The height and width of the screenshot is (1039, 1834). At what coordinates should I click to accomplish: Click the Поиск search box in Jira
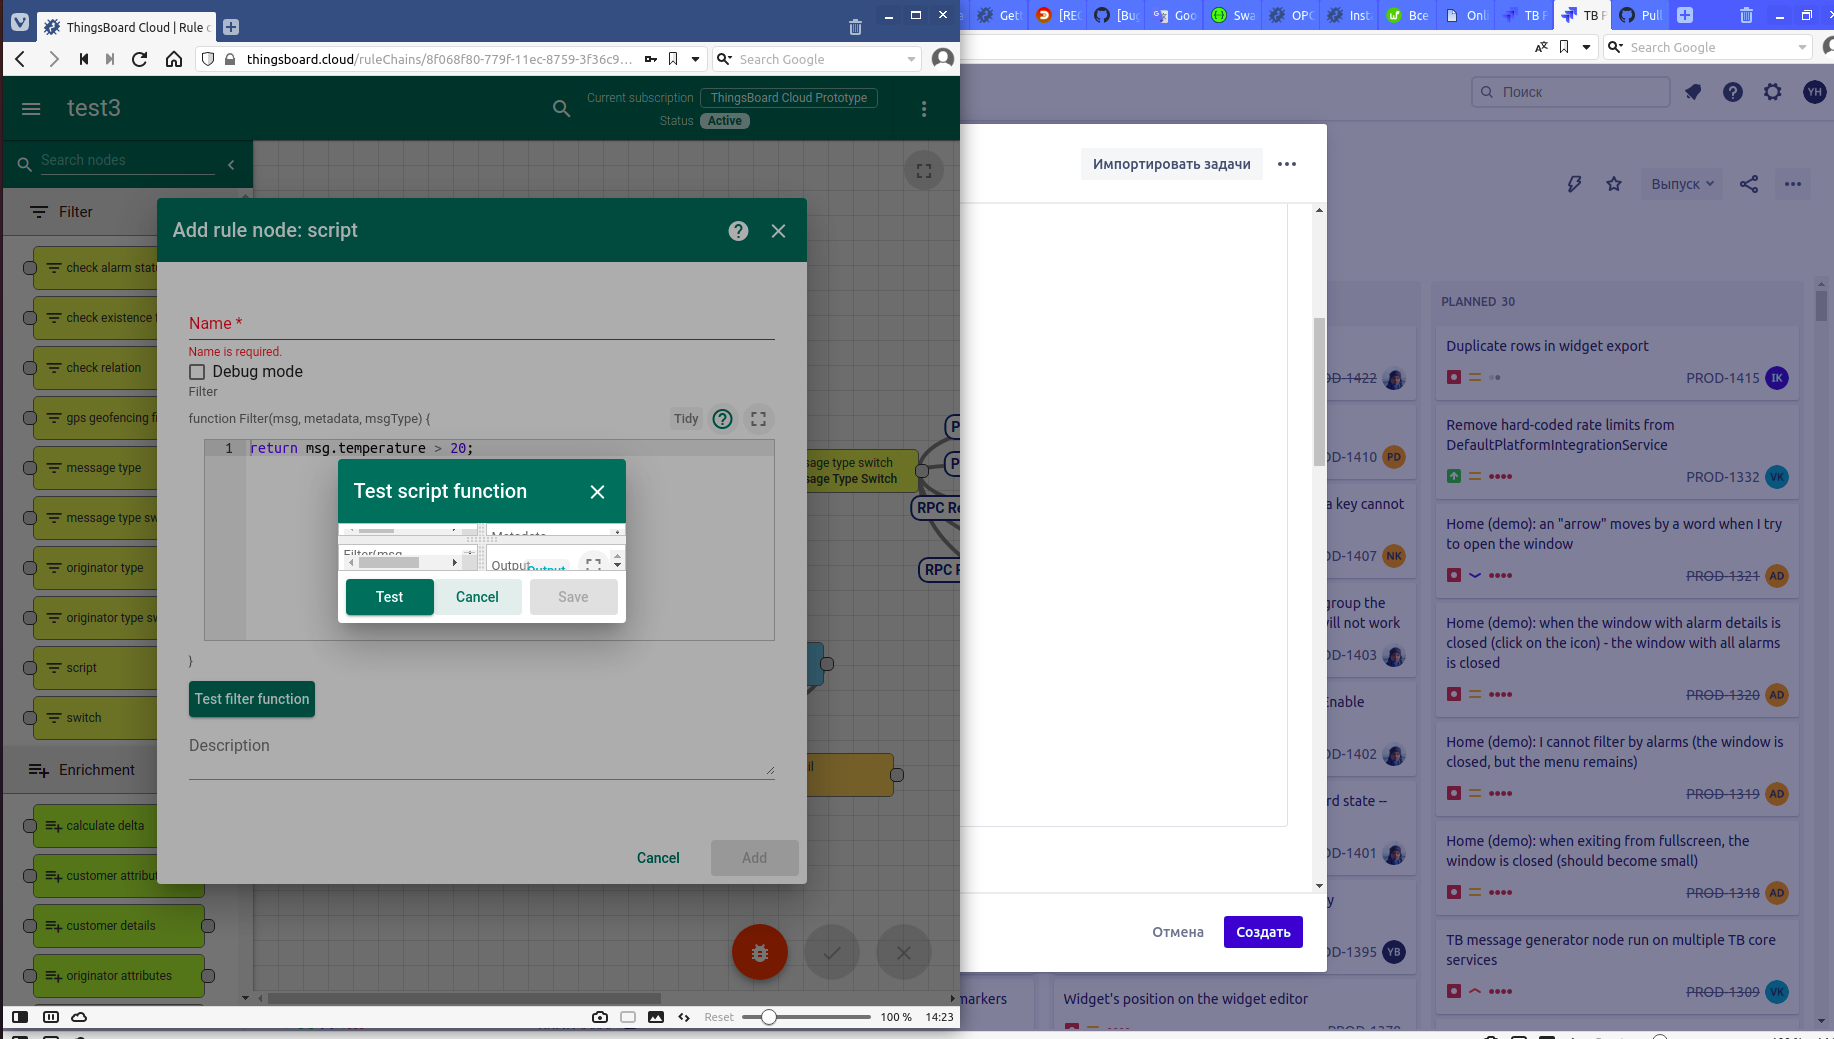tap(1571, 92)
